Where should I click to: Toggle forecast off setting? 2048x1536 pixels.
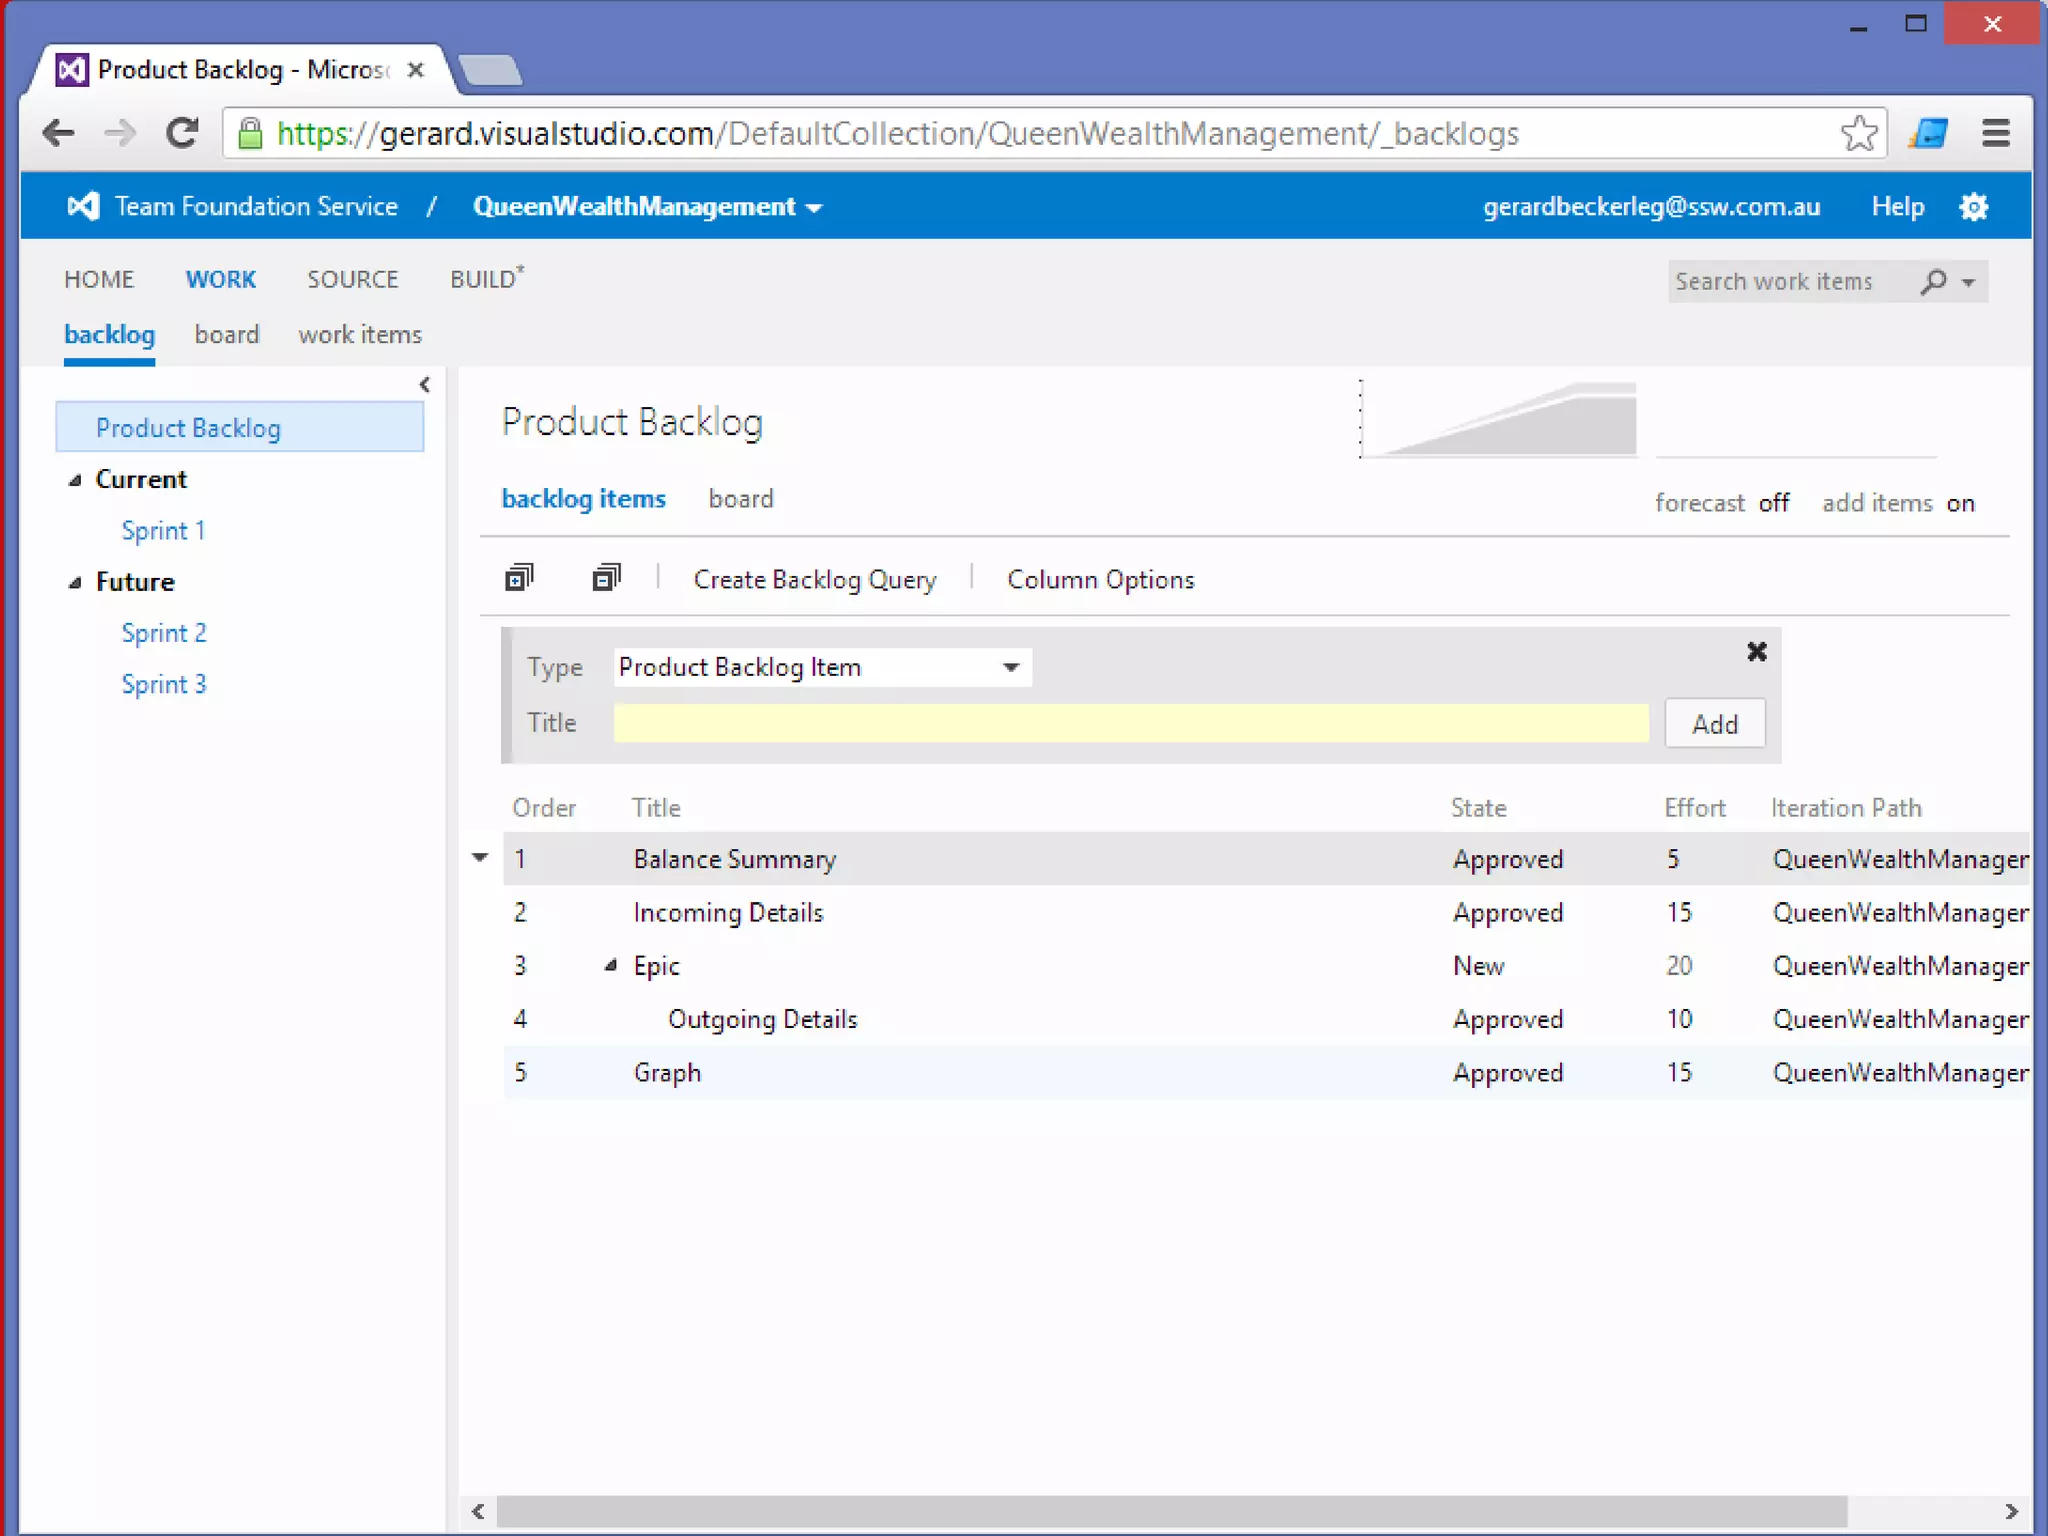[1773, 503]
